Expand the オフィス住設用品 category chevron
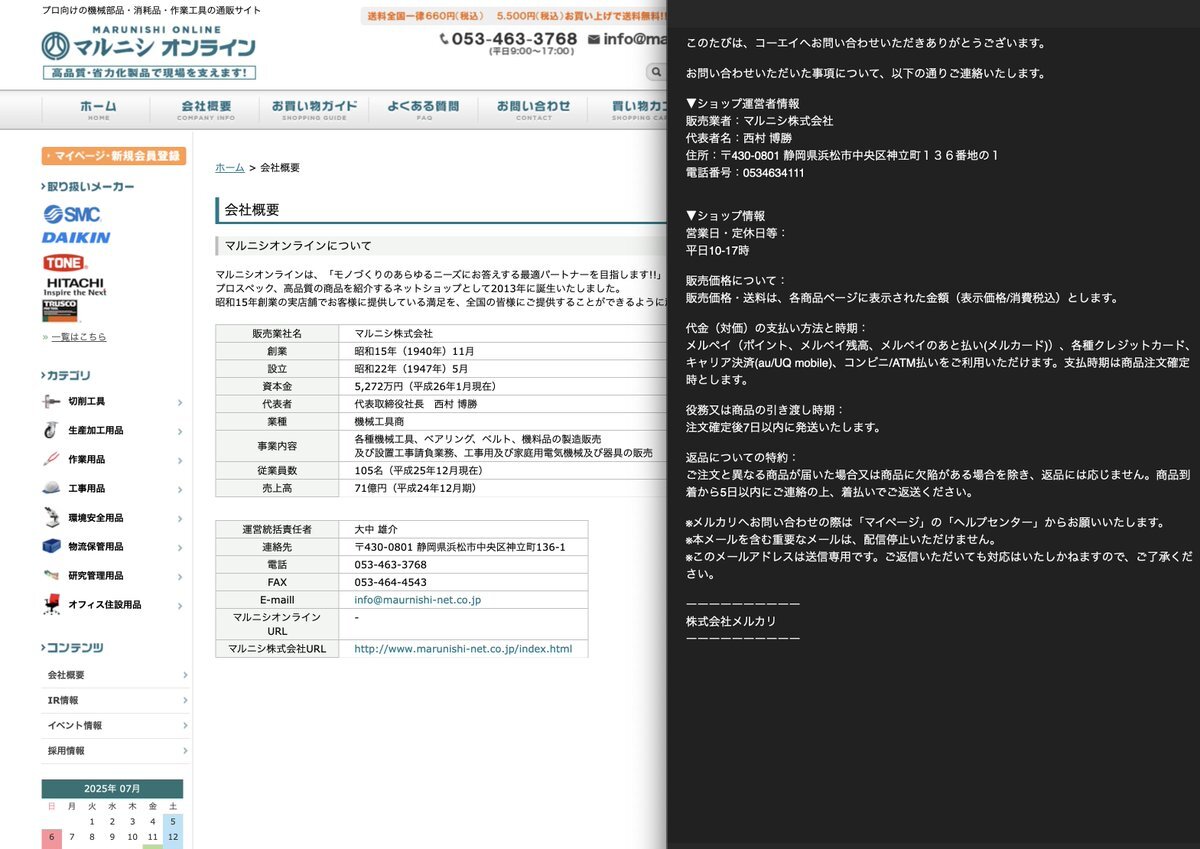This screenshot has width=1200, height=849. point(180,606)
